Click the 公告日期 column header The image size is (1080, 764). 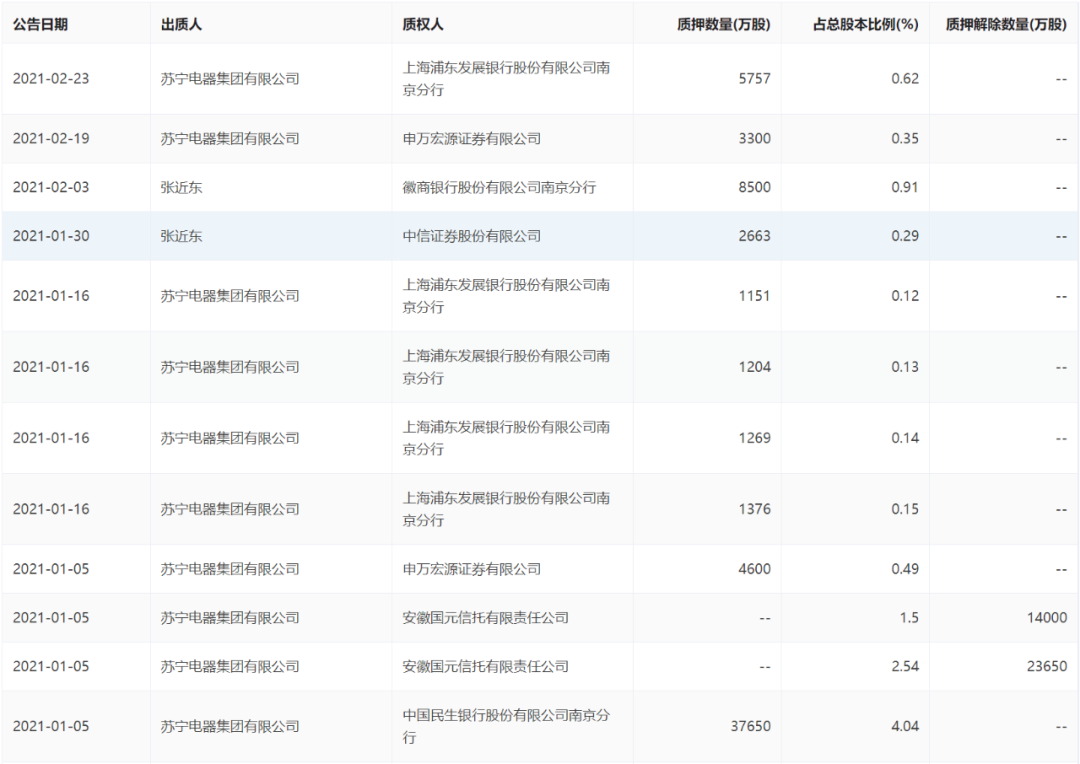(x=40, y=25)
